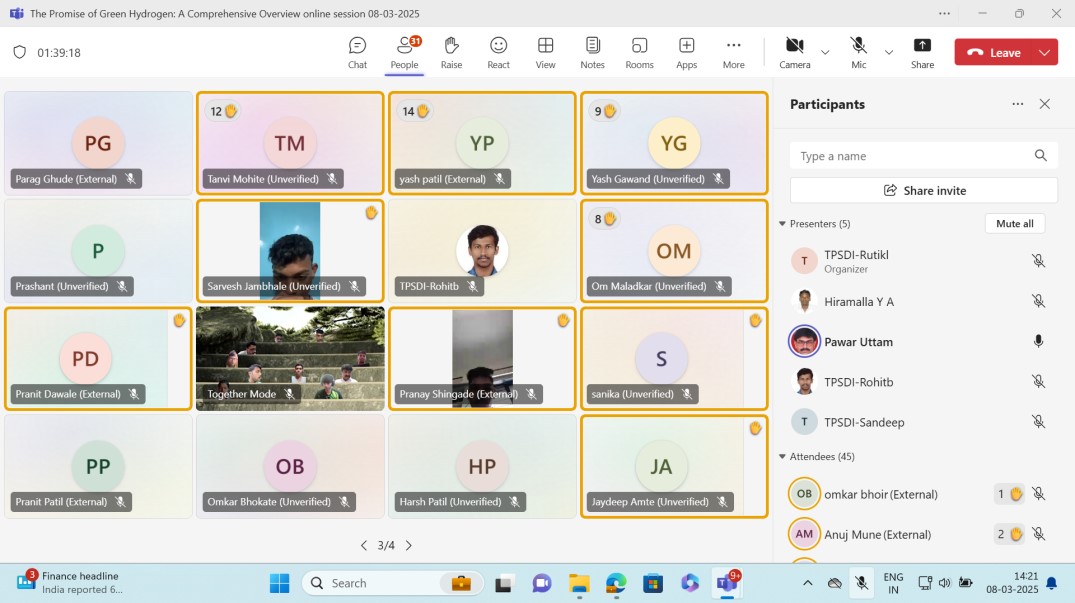Toggle the People participants pane
Image resolution: width=1075 pixels, height=603 pixels.
(404, 52)
